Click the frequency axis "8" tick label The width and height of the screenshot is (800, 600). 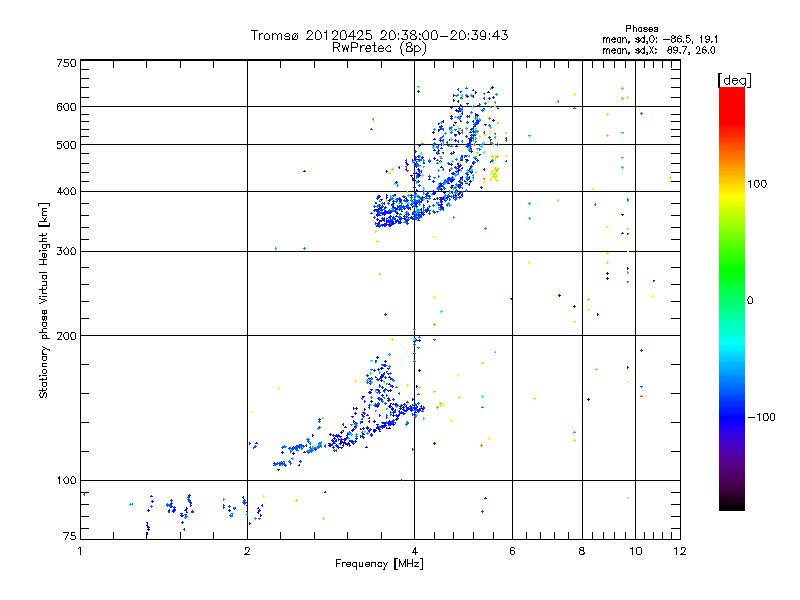[582, 551]
